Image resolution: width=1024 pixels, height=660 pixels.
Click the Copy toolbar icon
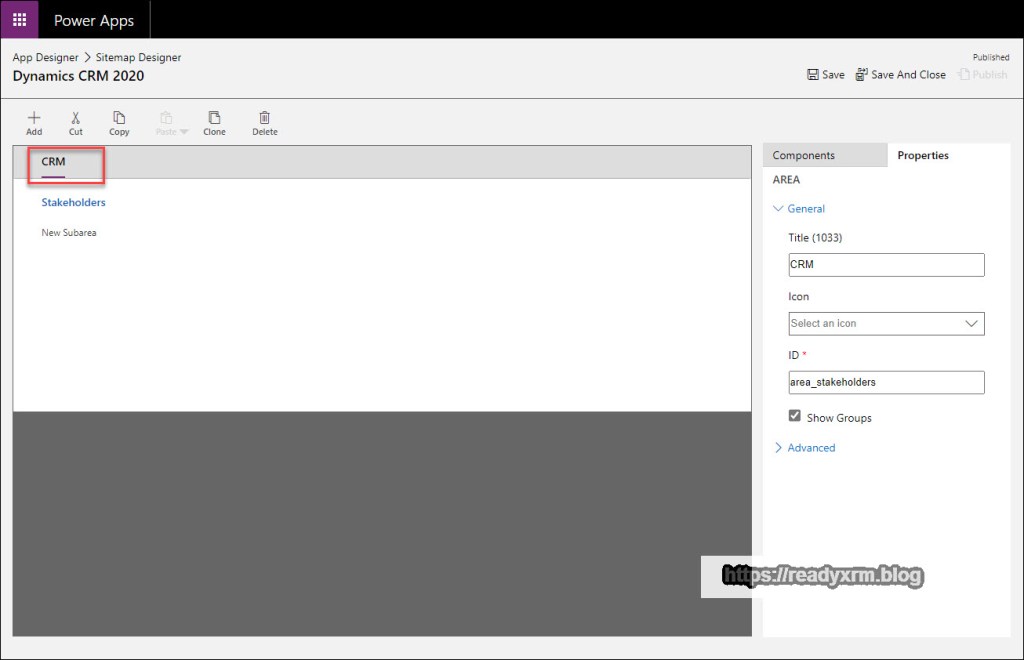pyautogui.click(x=119, y=118)
